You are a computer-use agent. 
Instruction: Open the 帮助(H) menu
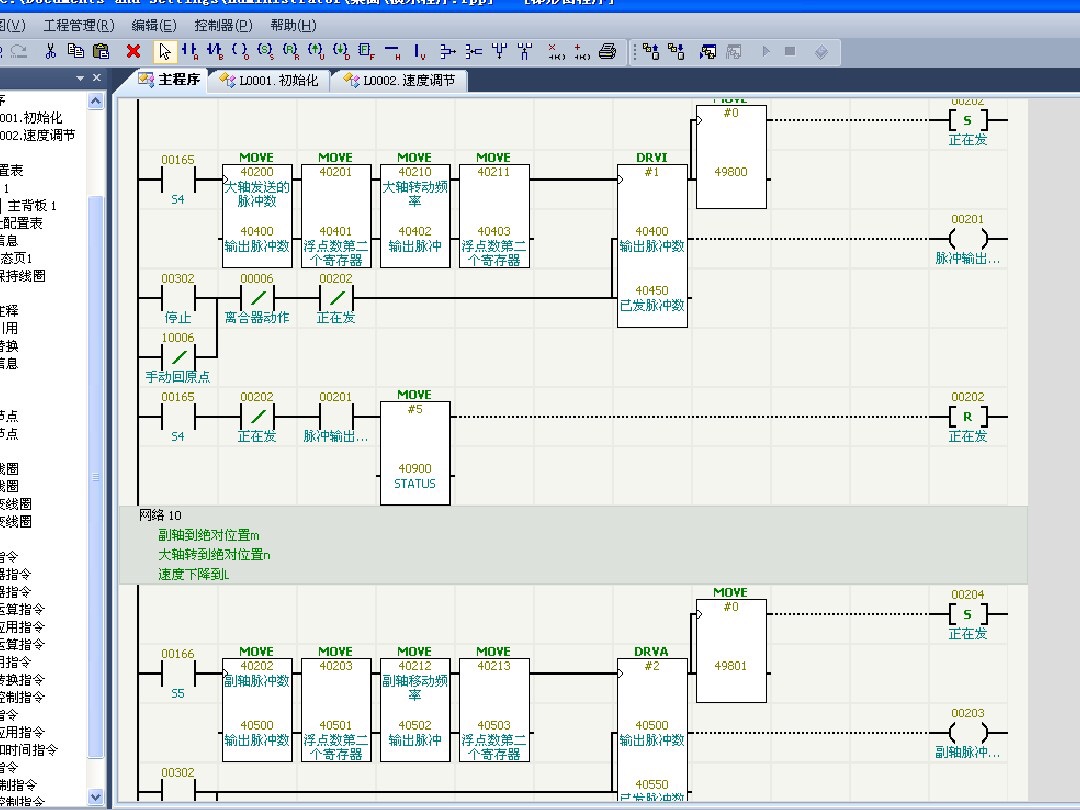[x=293, y=25]
